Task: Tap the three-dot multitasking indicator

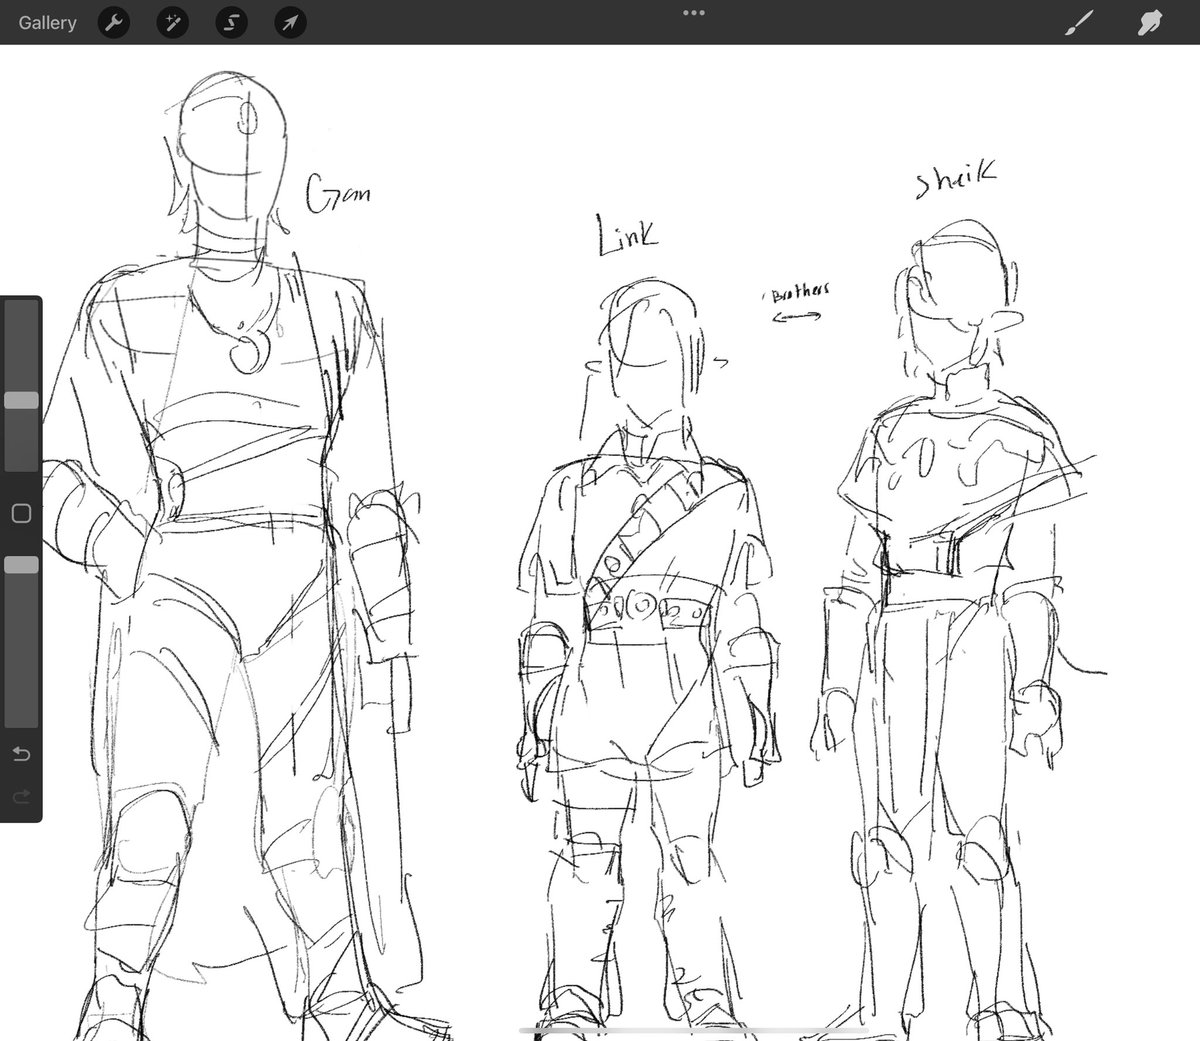Action: 693,13
